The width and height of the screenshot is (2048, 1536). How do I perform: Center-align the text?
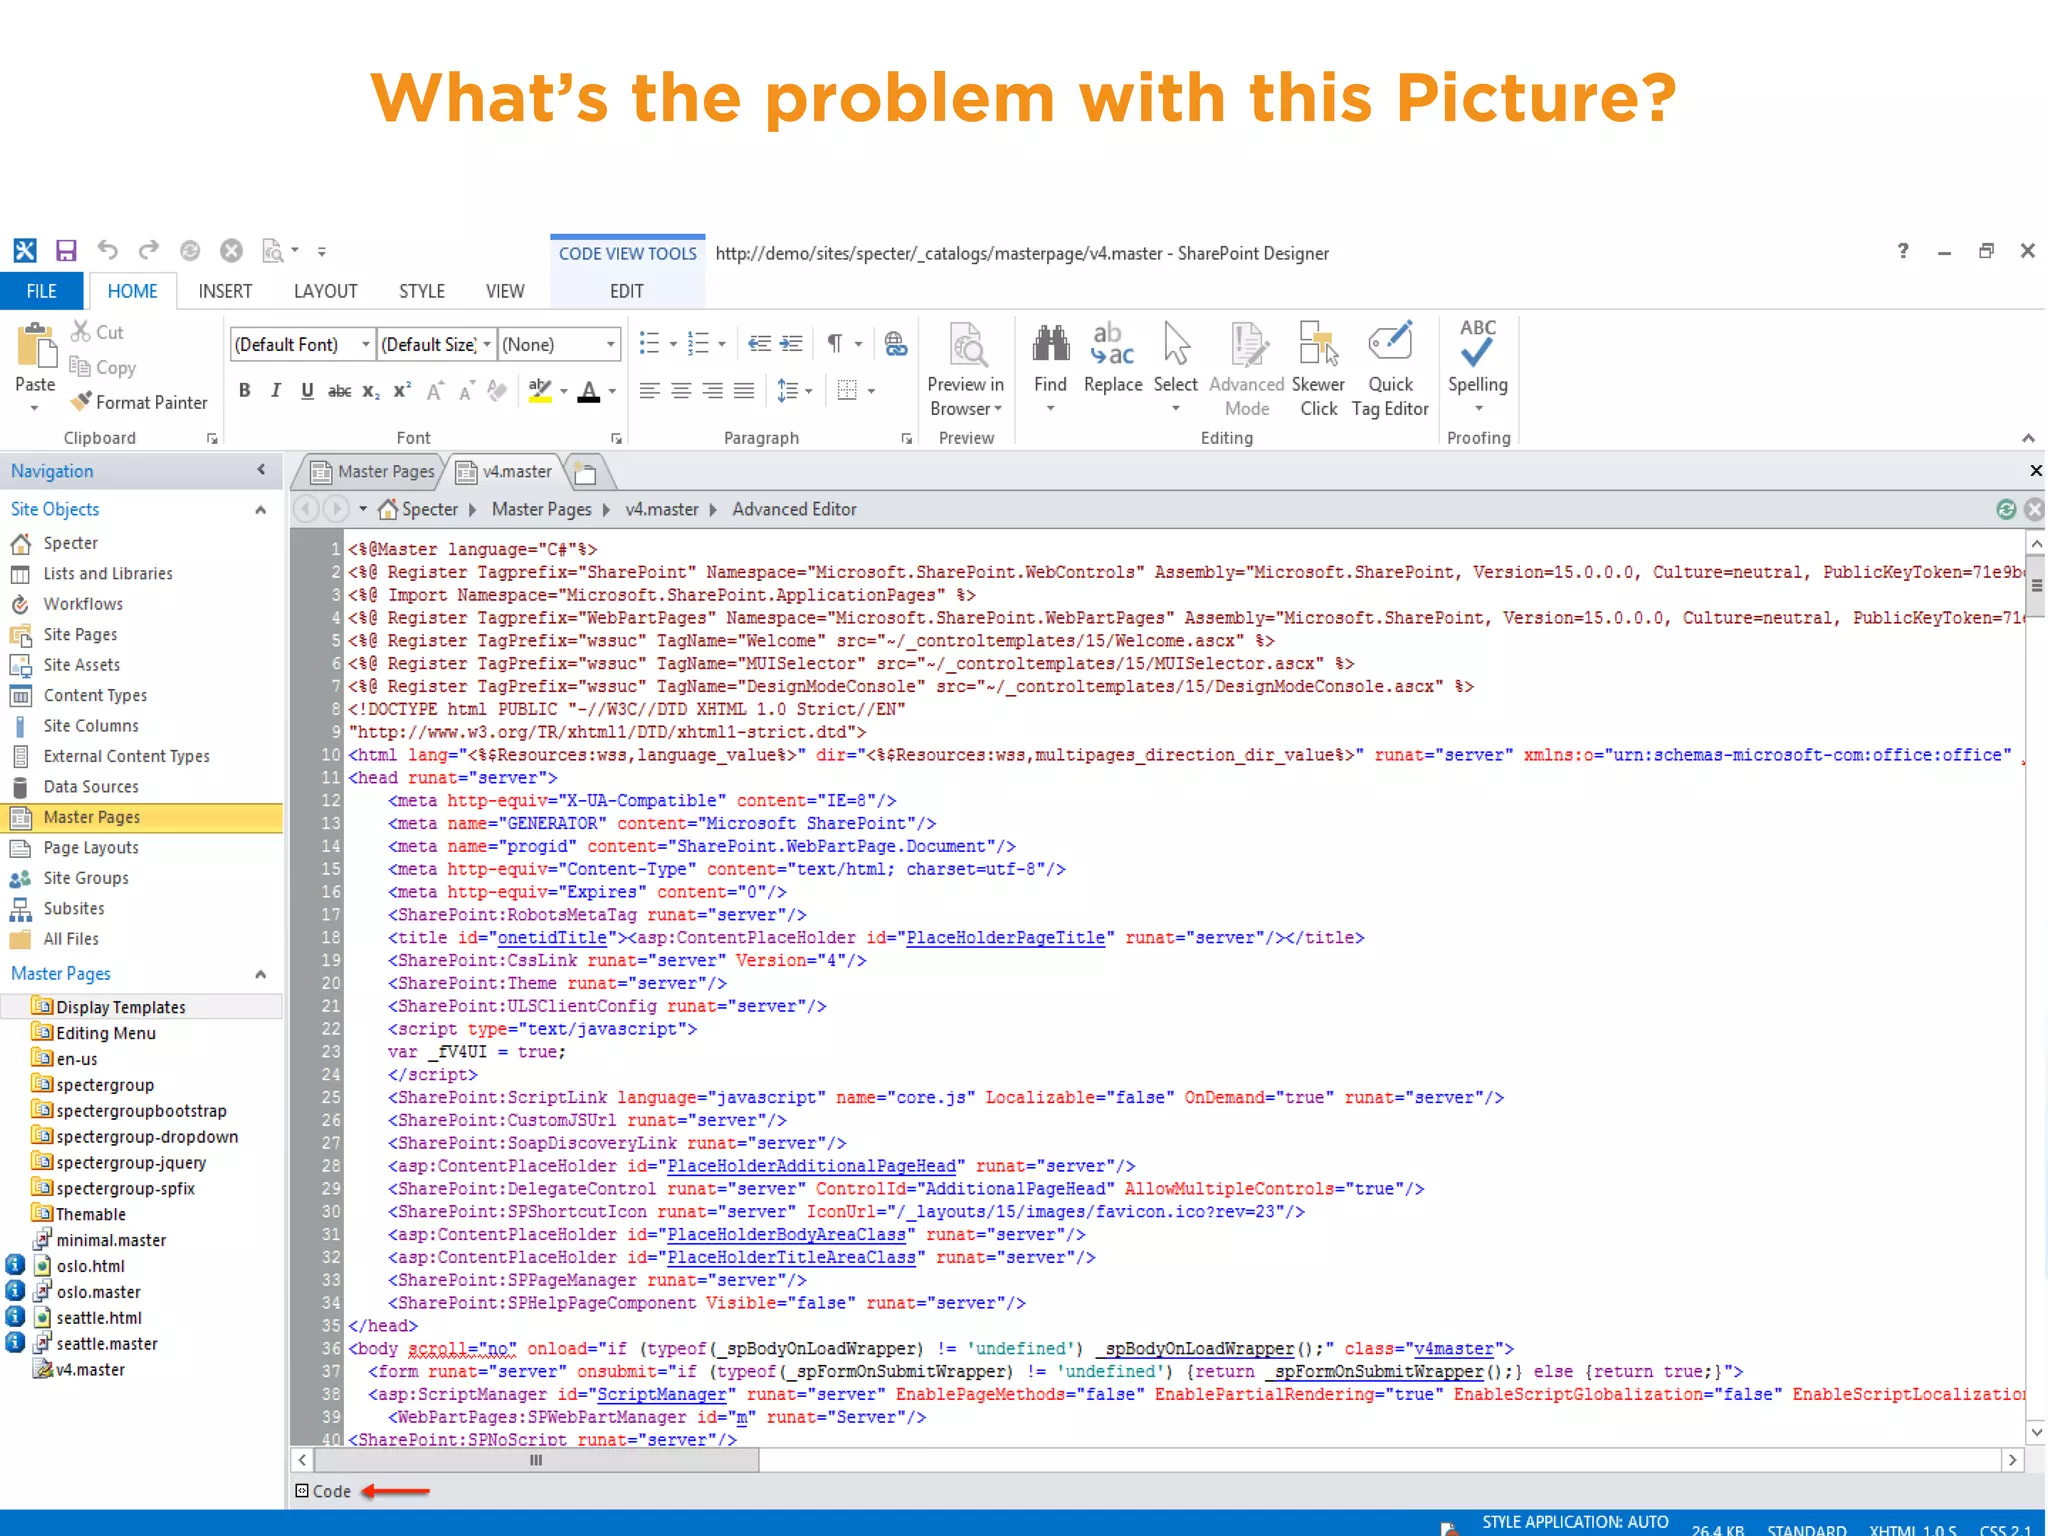click(681, 391)
